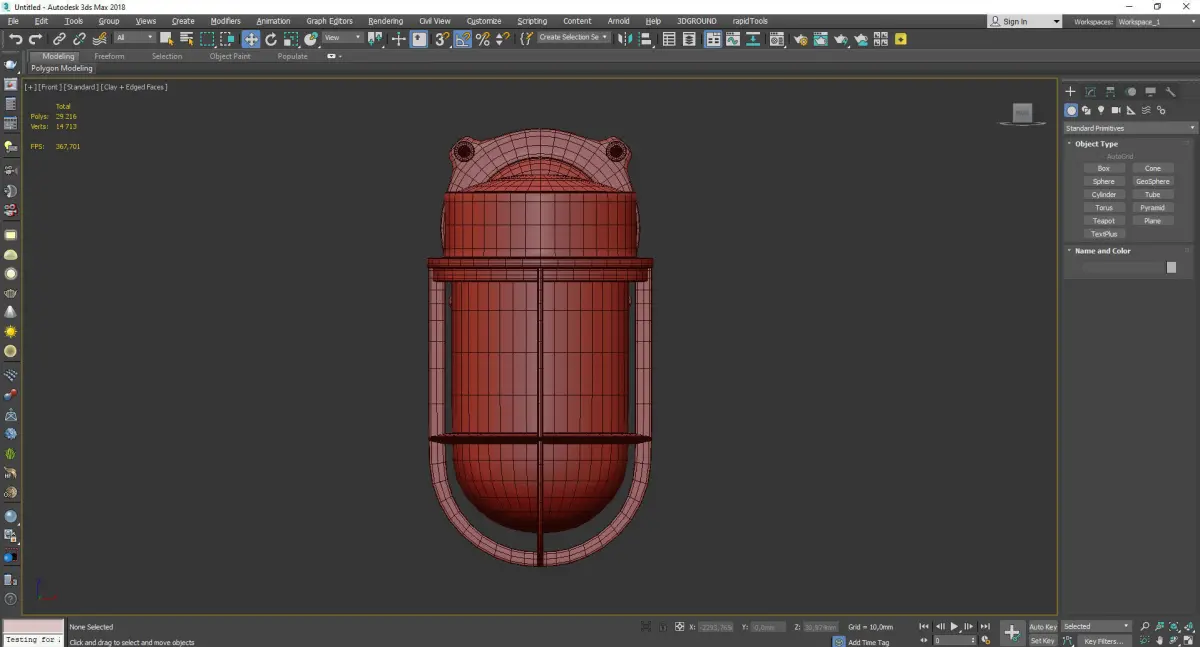Switch to the Freeform ribbon tab

click(x=109, y=56)
